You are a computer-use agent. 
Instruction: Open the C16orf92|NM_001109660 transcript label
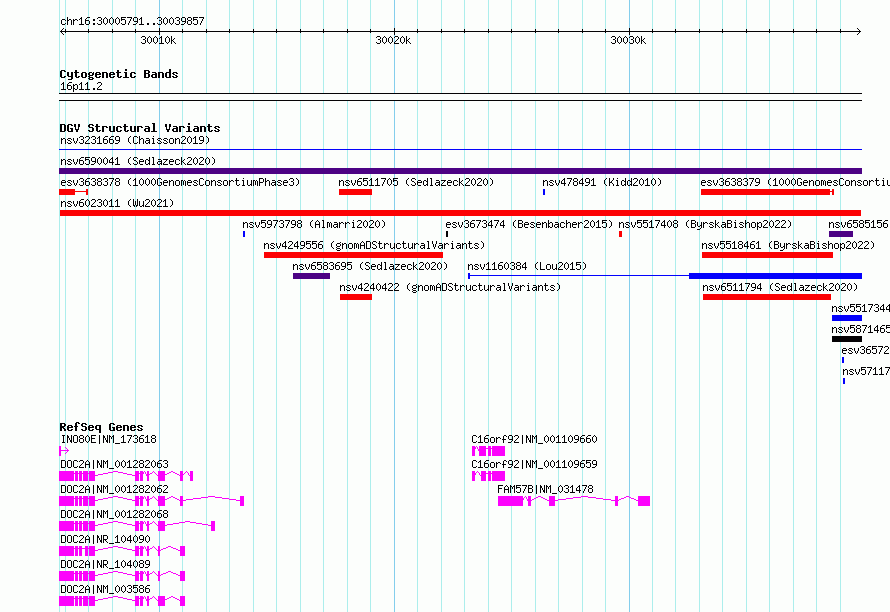click(x=534, y=439)
